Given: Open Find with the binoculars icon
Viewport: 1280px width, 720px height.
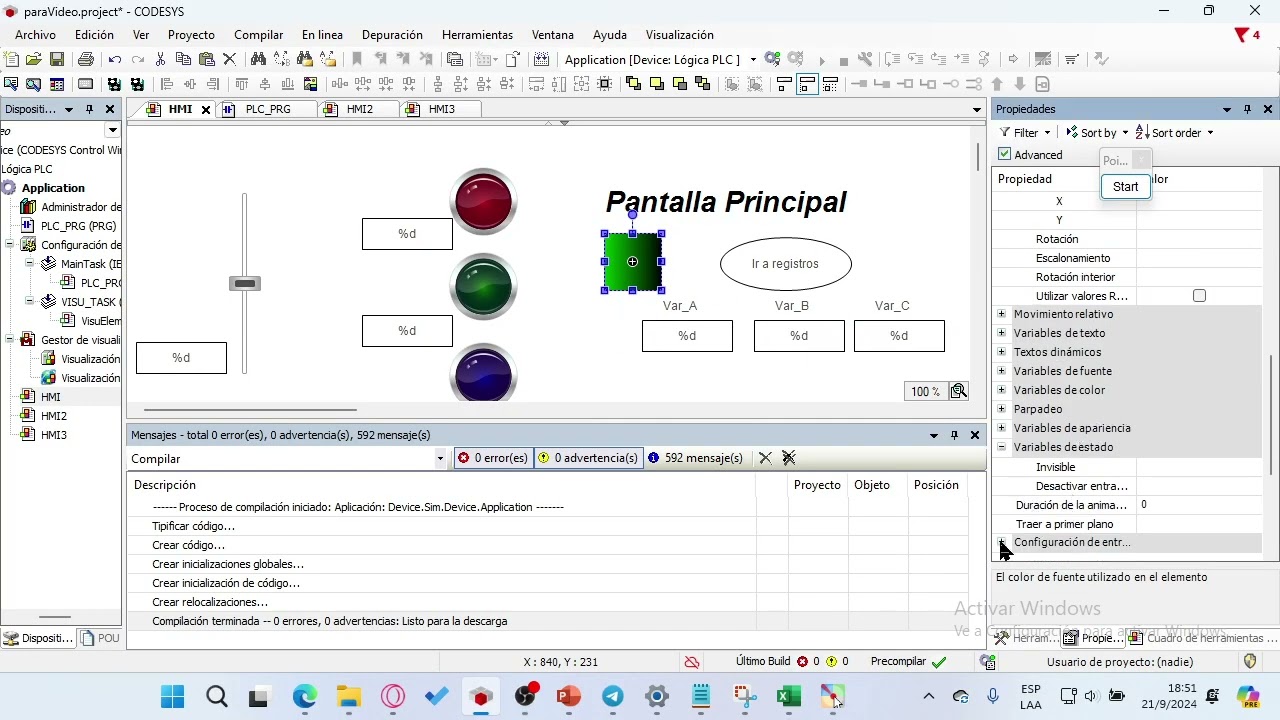Looking at the screenshot, I should click(258, 60).
